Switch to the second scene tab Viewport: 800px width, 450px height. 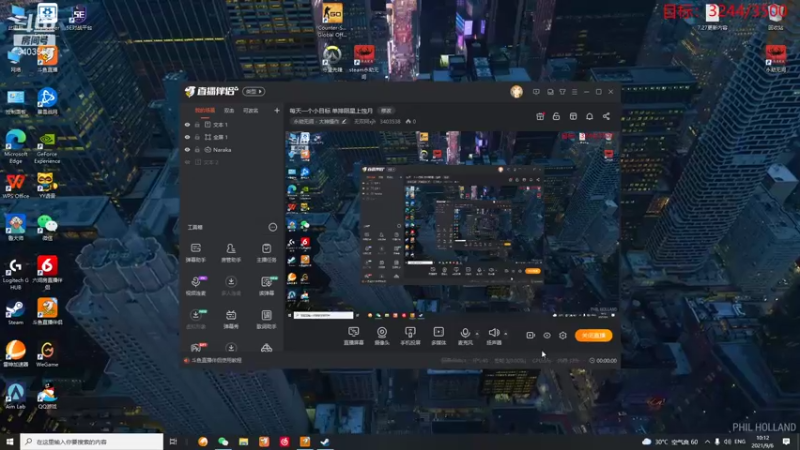(229, 110)
